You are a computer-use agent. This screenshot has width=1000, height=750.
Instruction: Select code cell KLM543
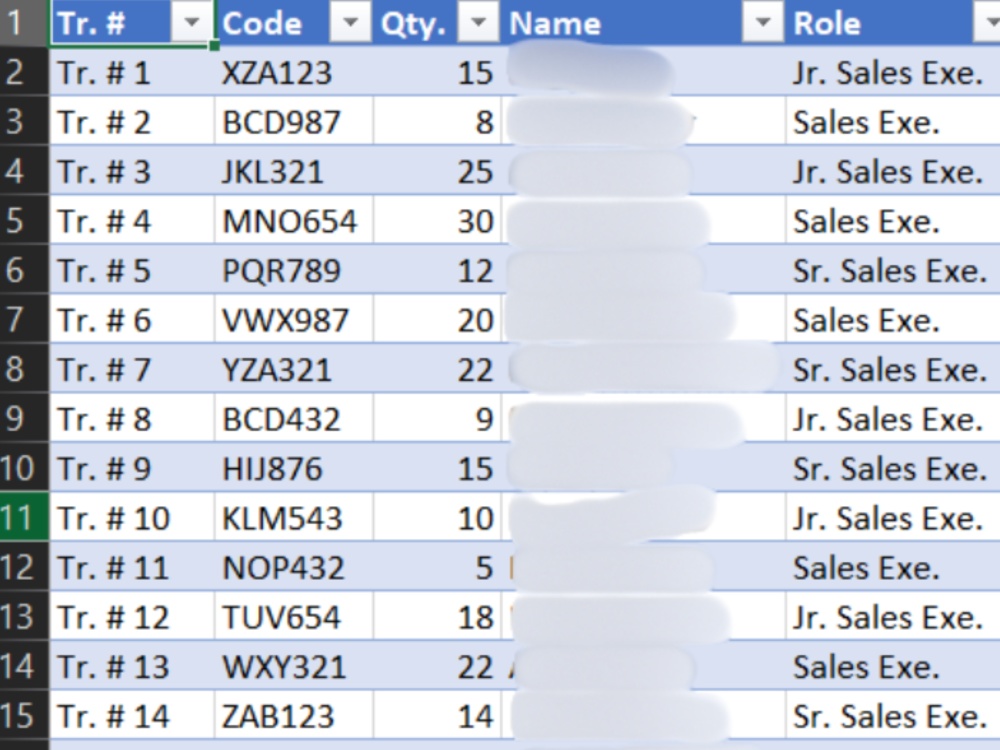[x=294, y=517]
